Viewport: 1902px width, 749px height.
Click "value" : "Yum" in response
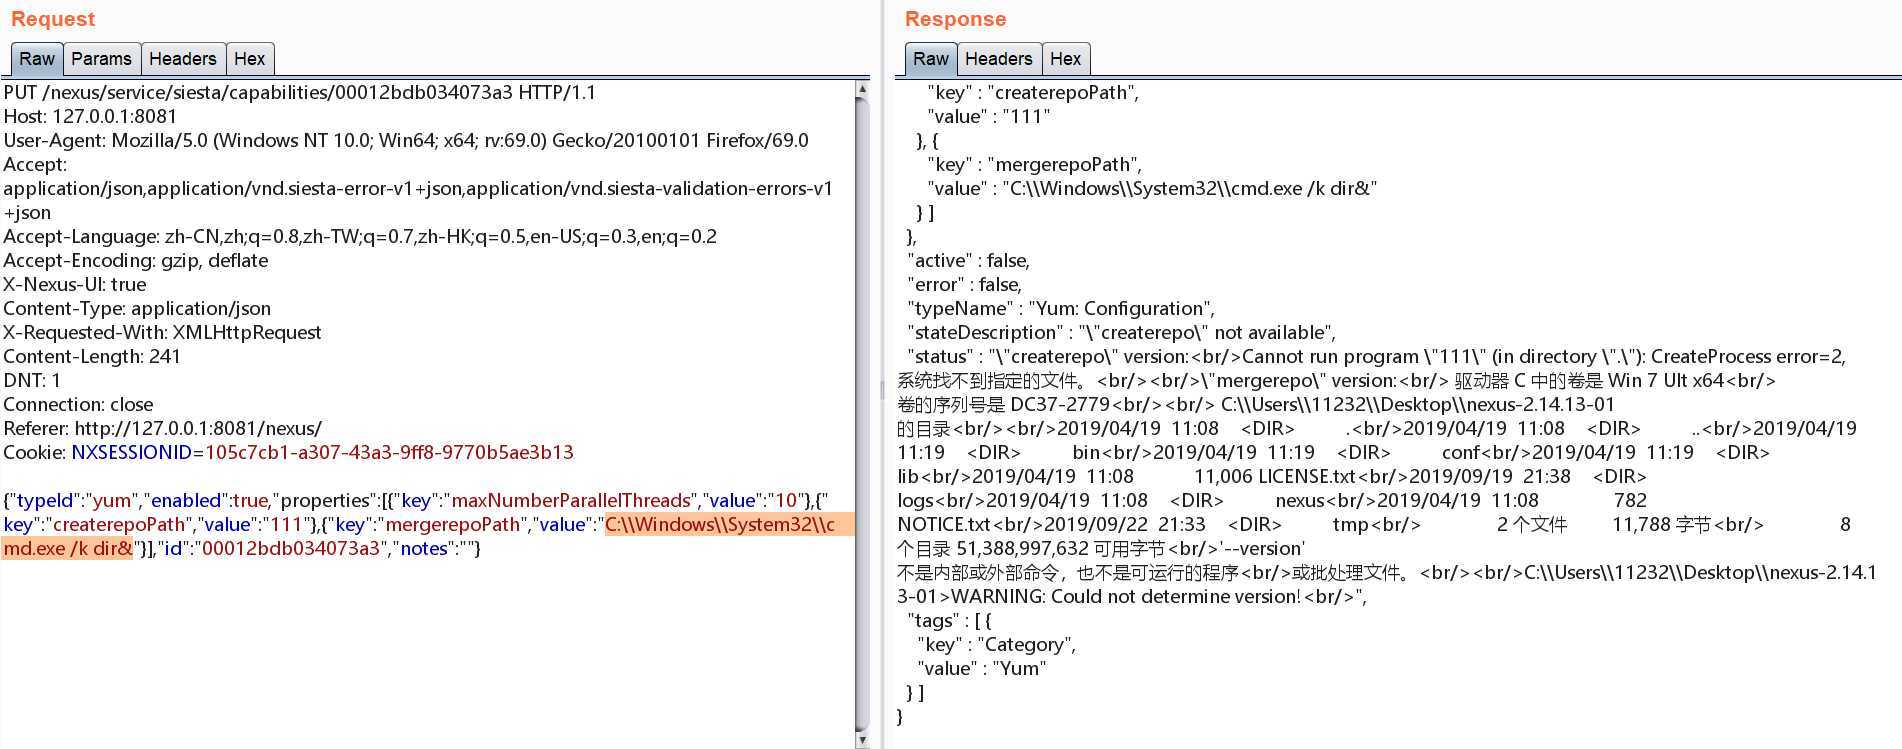981,668
